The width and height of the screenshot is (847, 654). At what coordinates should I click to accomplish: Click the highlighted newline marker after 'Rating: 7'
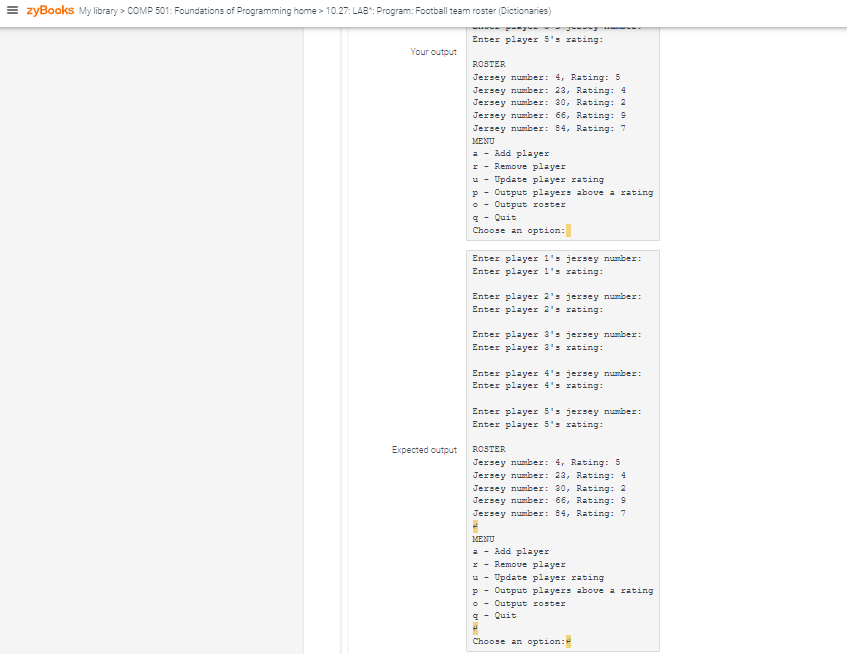coord(474,525)
